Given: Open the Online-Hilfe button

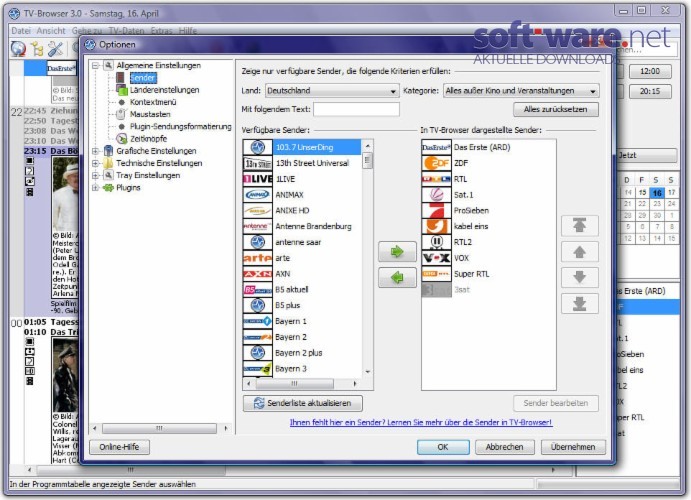Looking at the screenshot, I should 119,447.
